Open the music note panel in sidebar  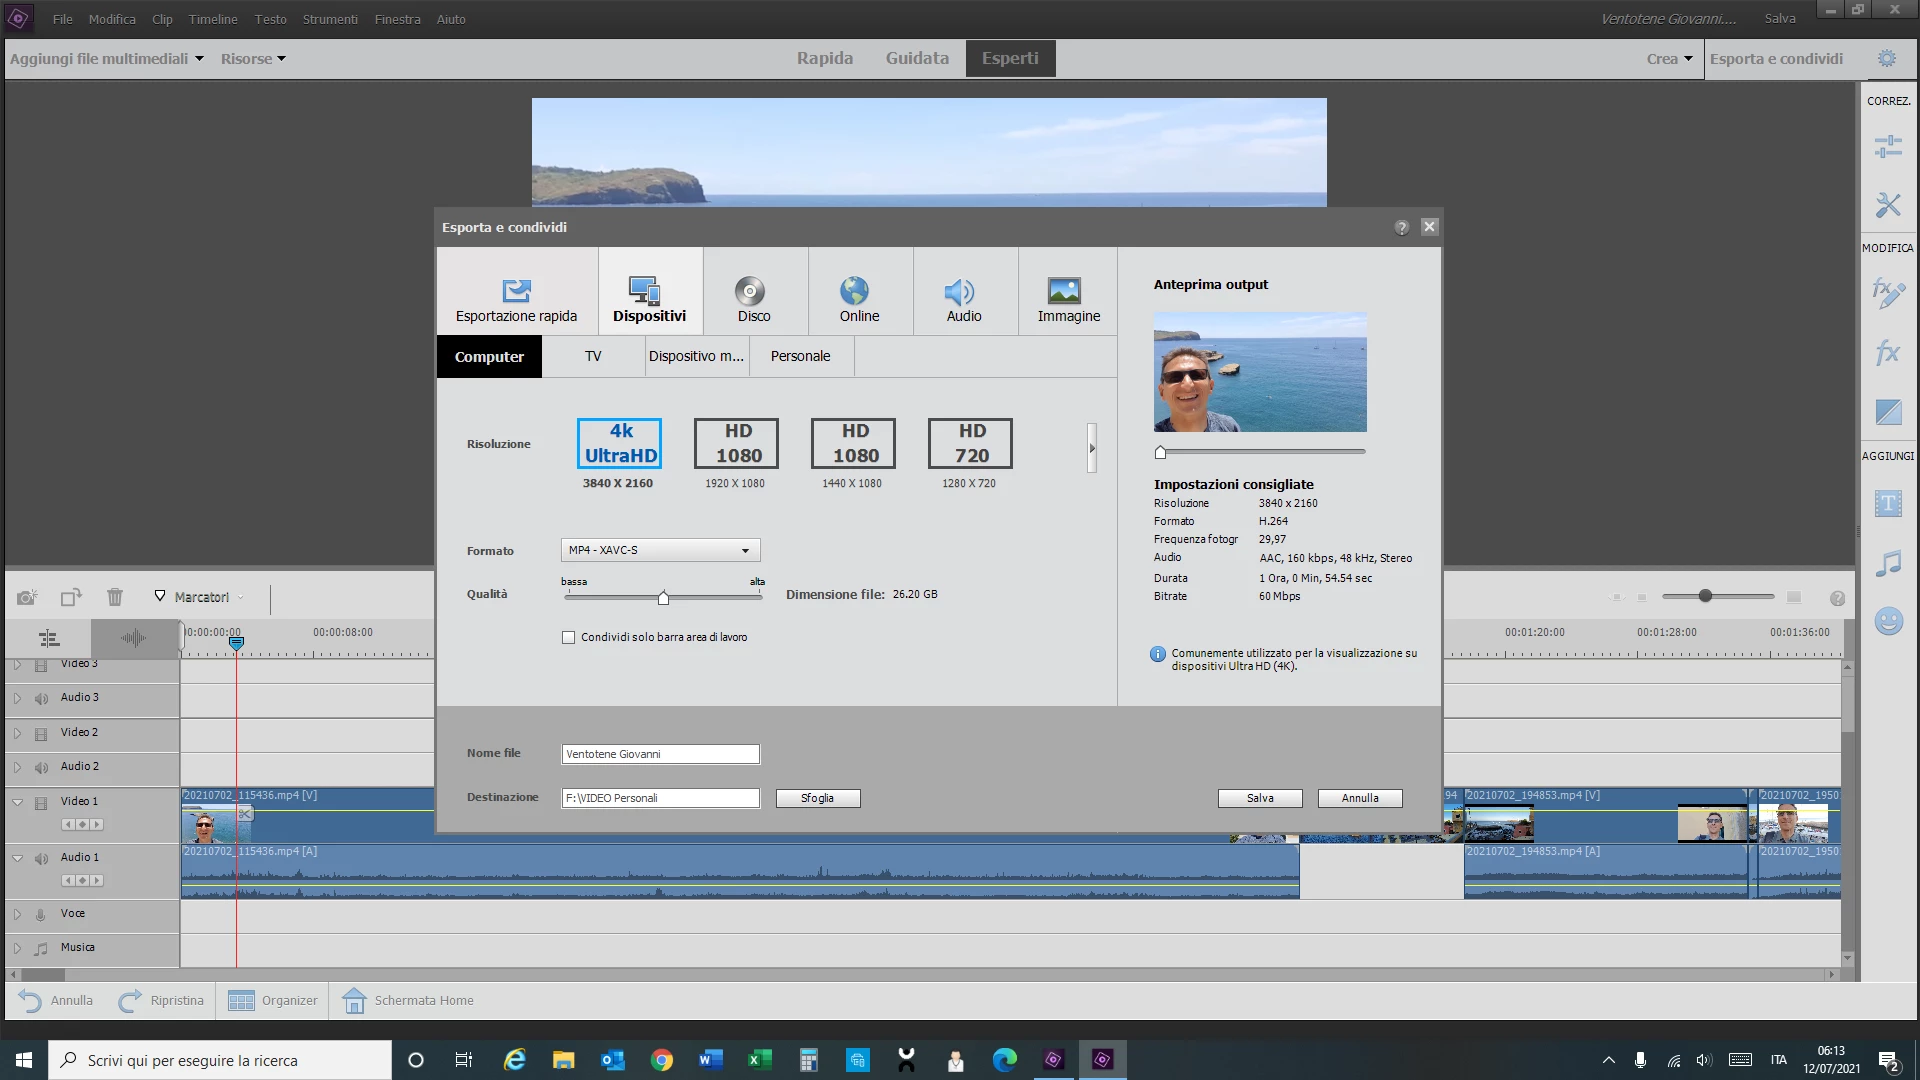(1887, 564)
